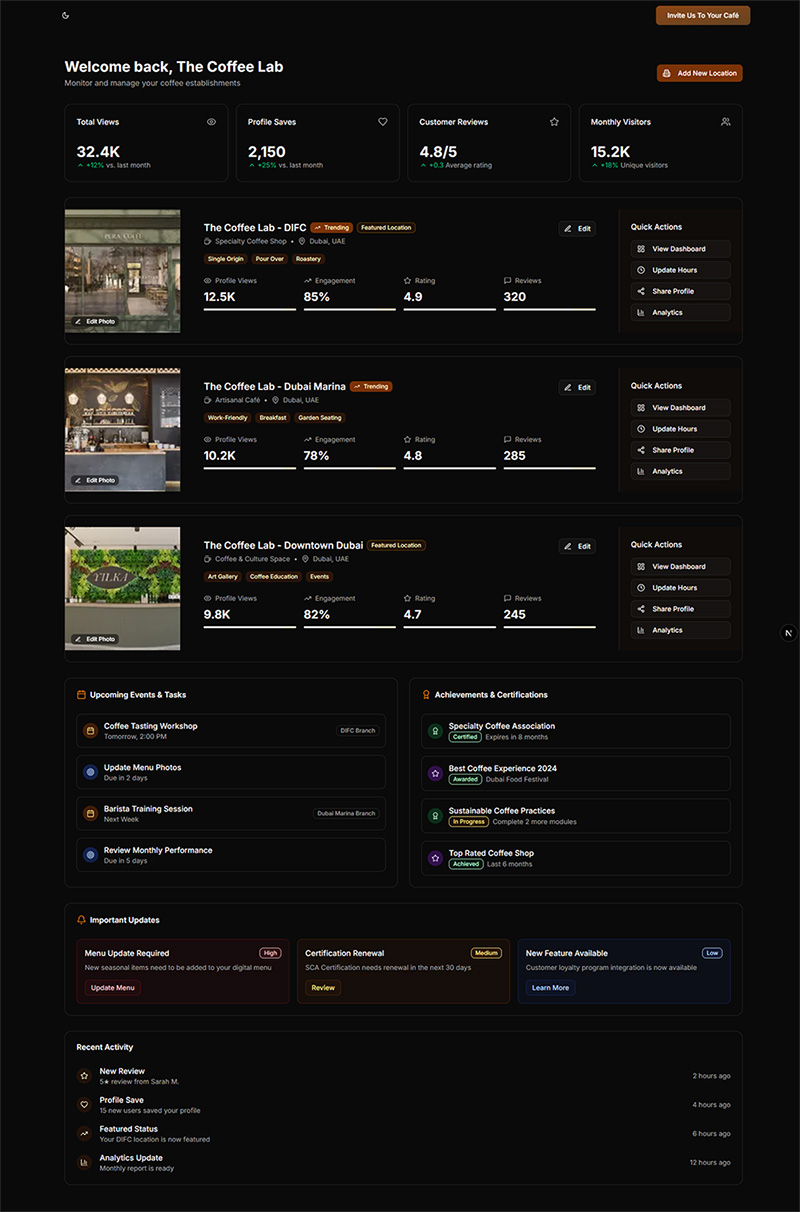The width and height of the screenshot is (800, 1212).
Task: Click the calendar icon beside Upcoming Events & Tasks
Action: [x=81, y=695]
